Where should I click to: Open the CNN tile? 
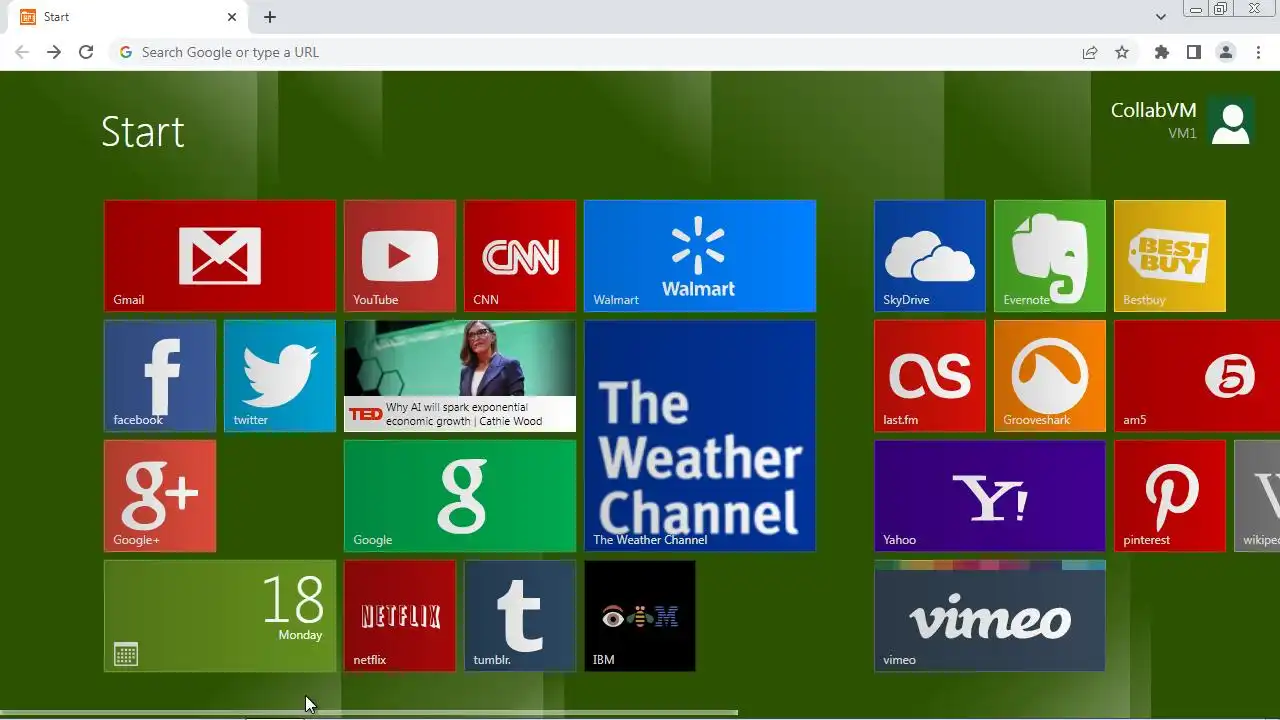pyautogui.click(x=520, y=256)
